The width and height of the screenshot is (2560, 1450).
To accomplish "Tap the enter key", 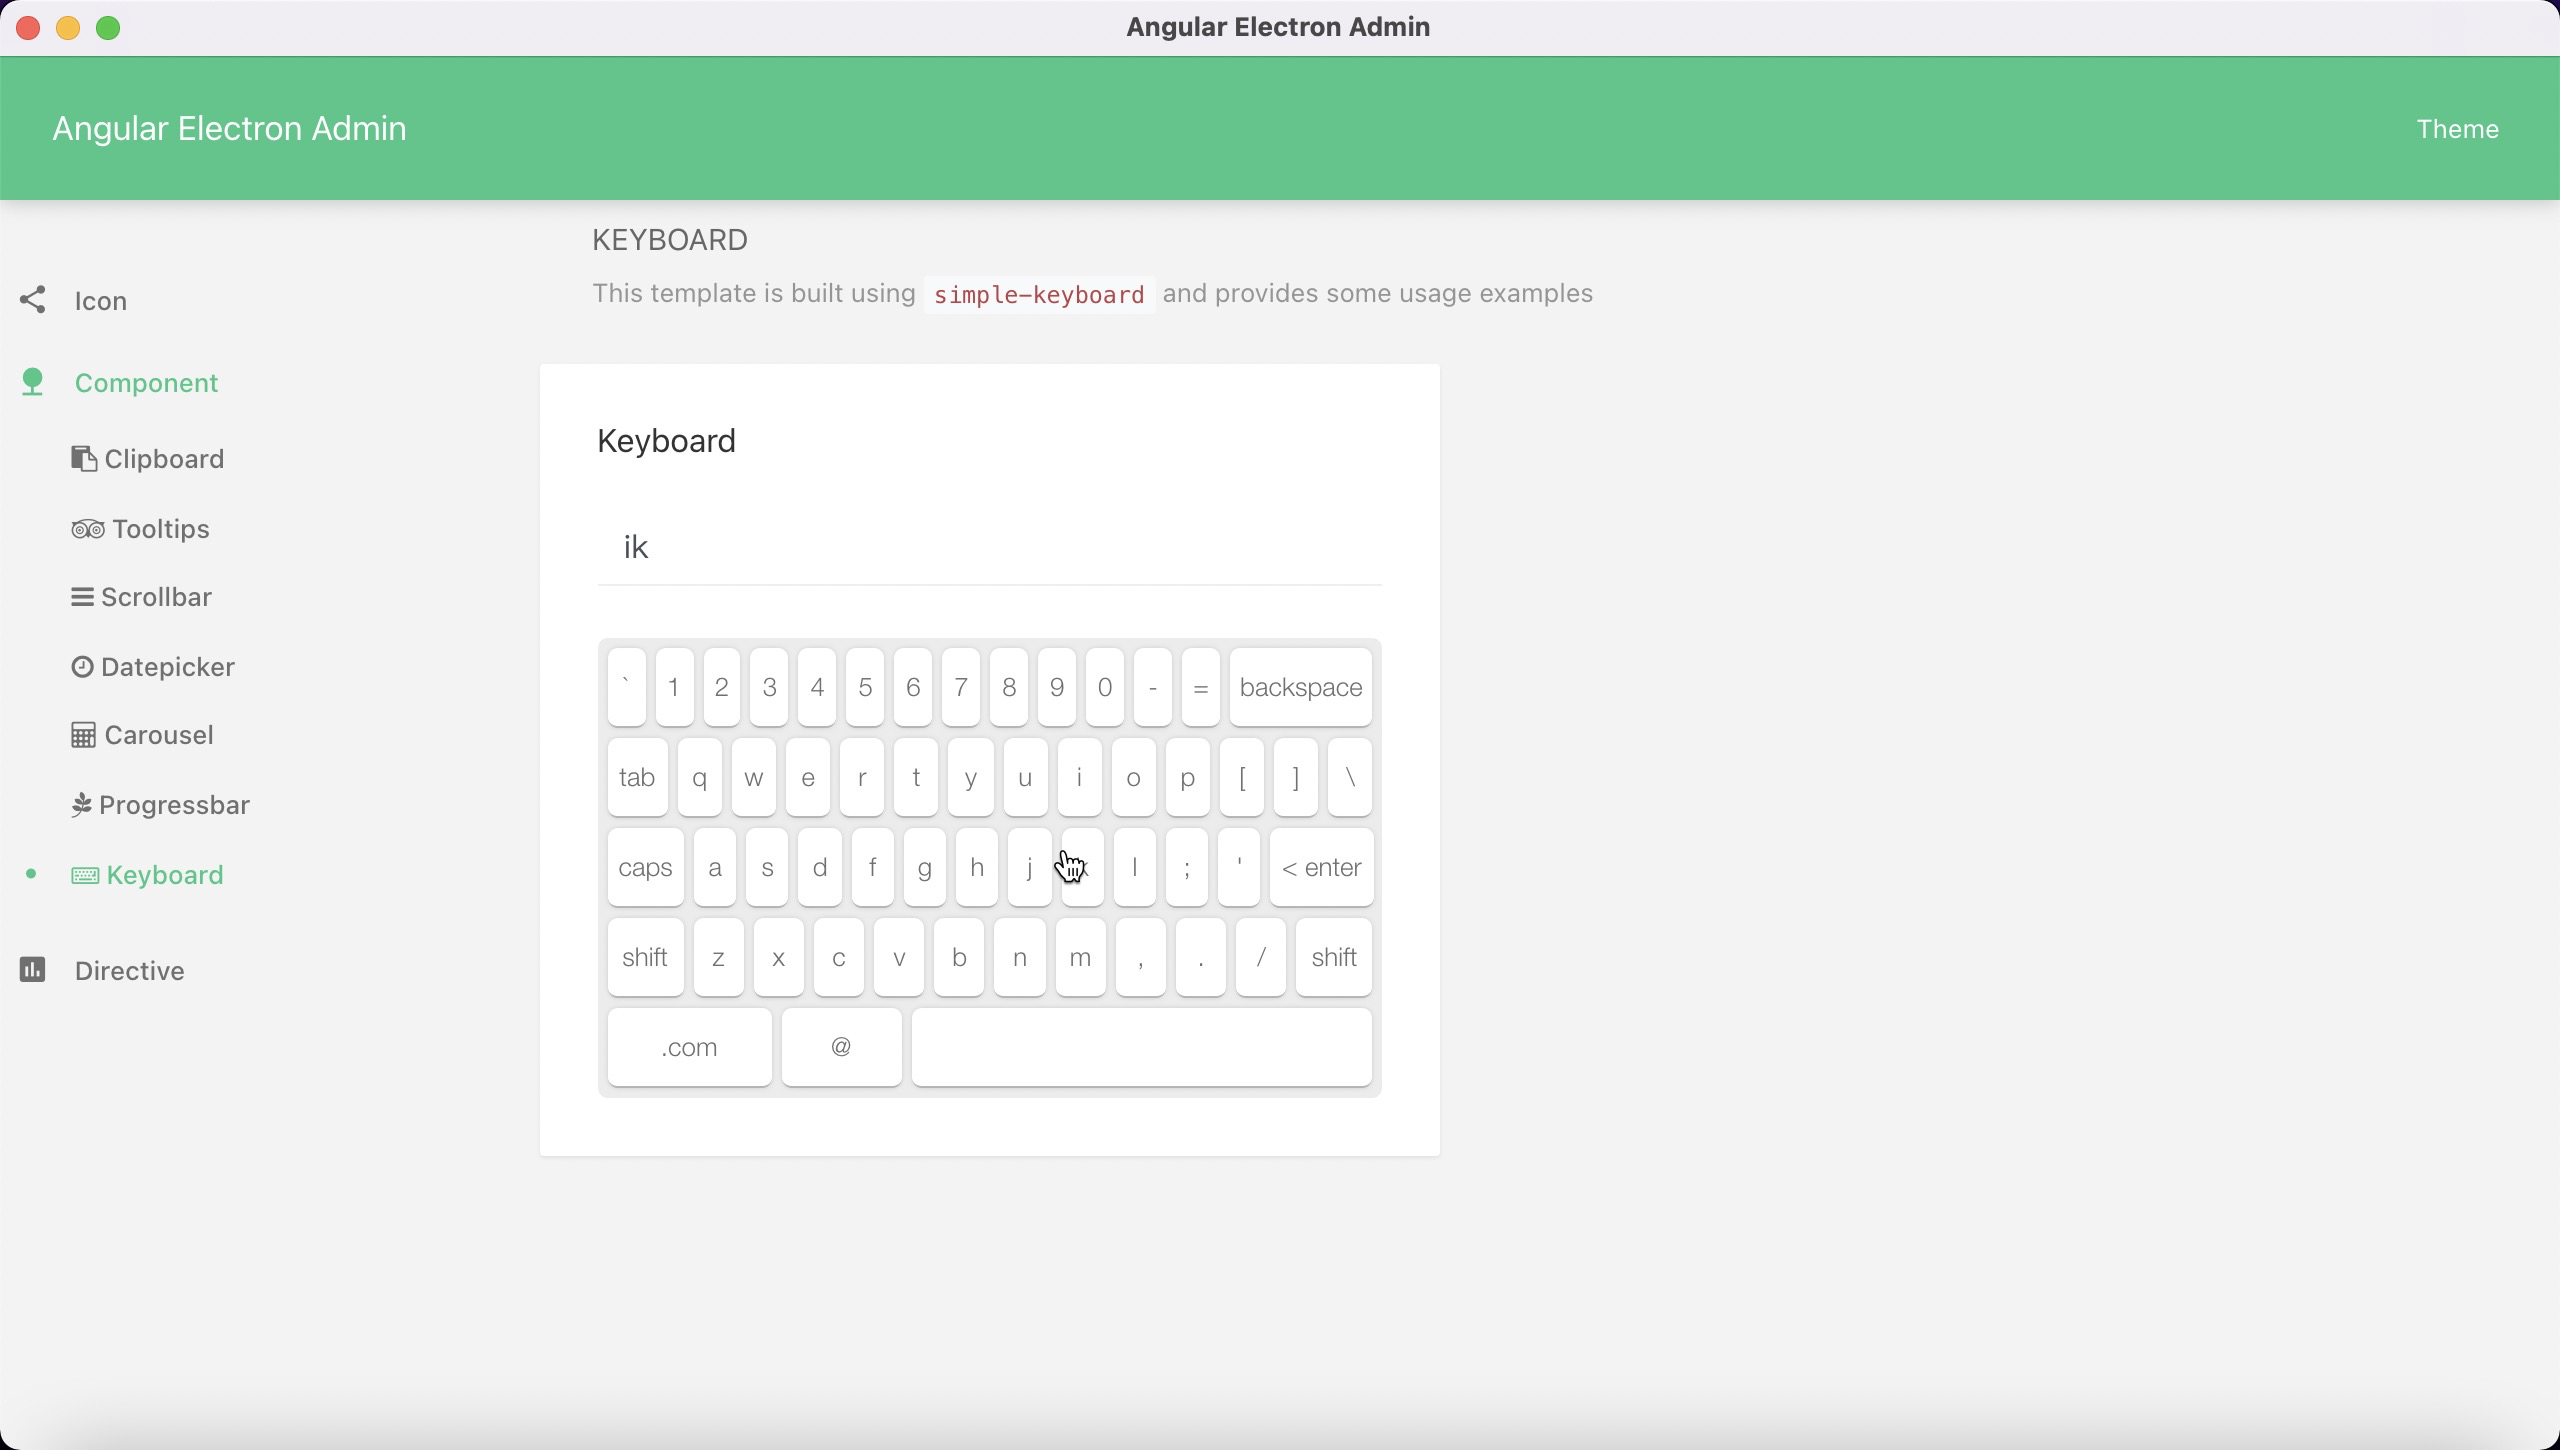I will click(x=1321, y=867).
